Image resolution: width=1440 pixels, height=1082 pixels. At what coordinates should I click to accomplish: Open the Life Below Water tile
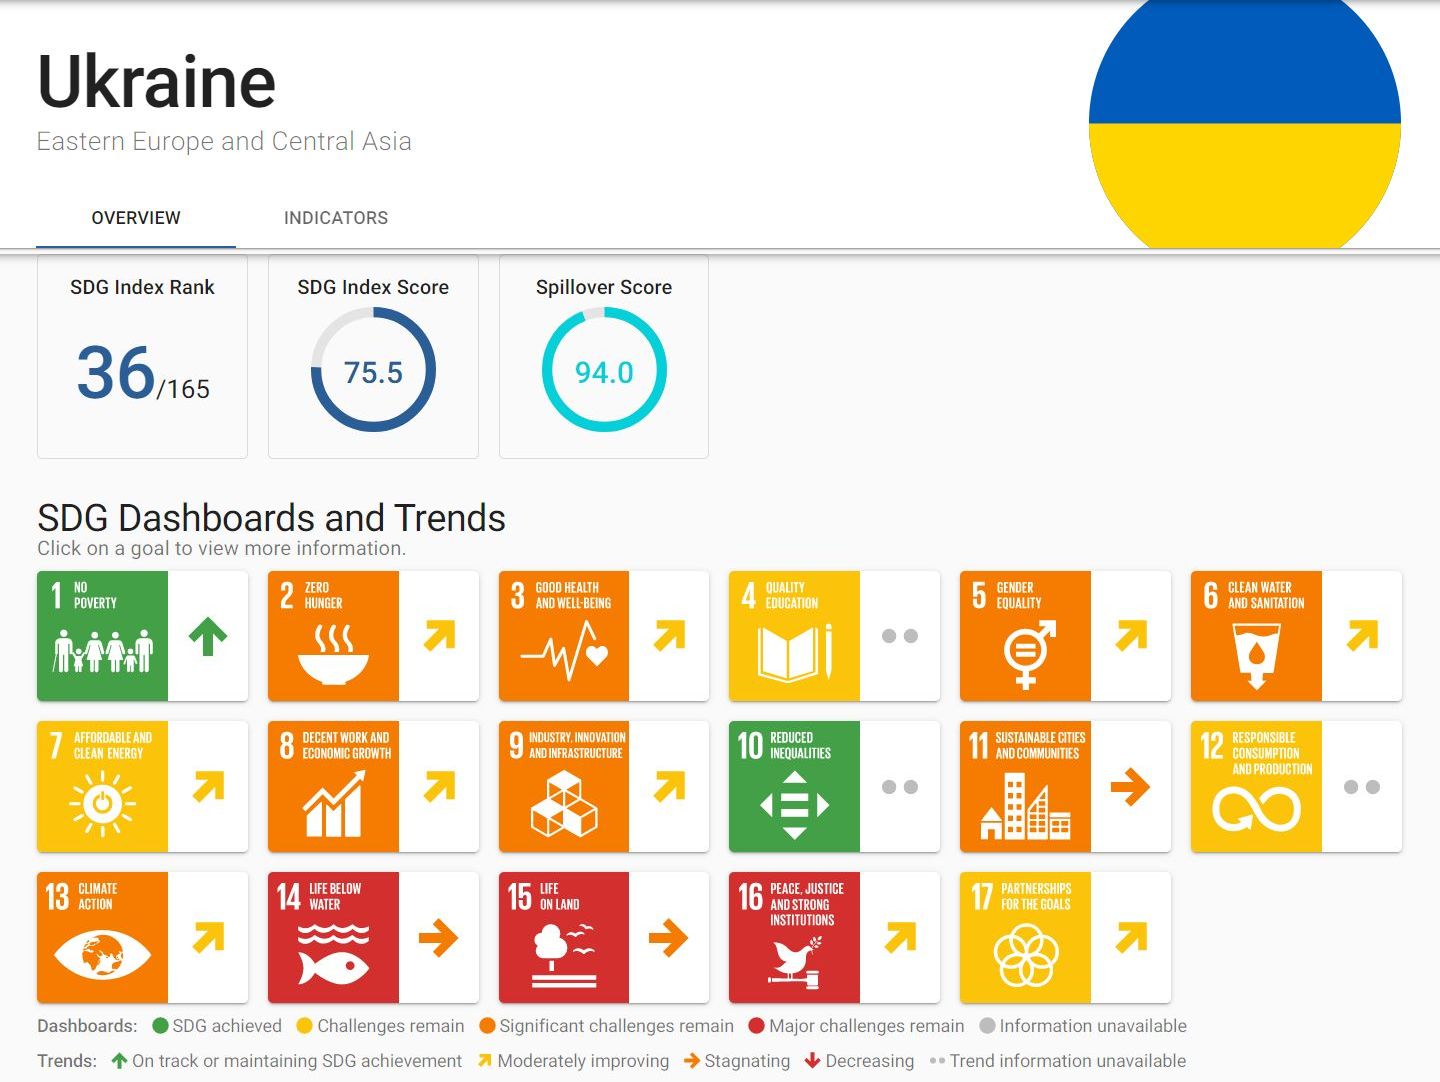pos(333,938)
